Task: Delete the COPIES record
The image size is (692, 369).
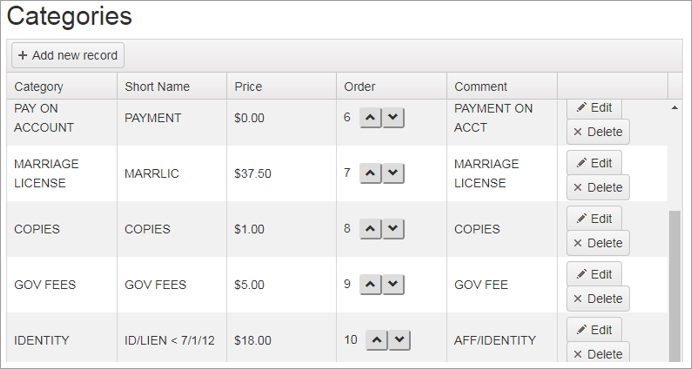Action: click(598, 243)
